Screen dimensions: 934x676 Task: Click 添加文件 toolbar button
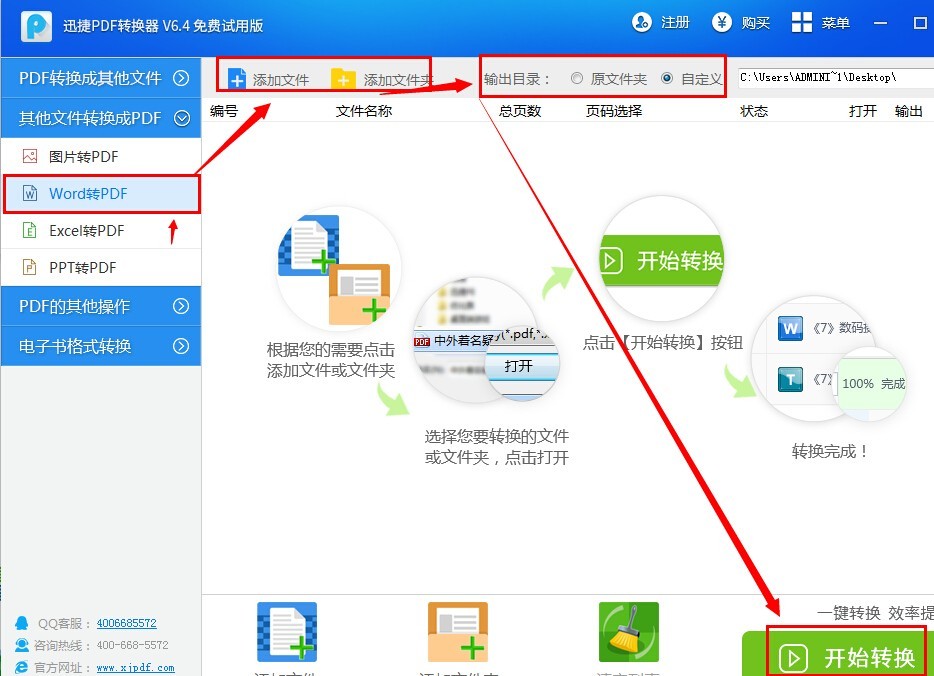(269, 79)
